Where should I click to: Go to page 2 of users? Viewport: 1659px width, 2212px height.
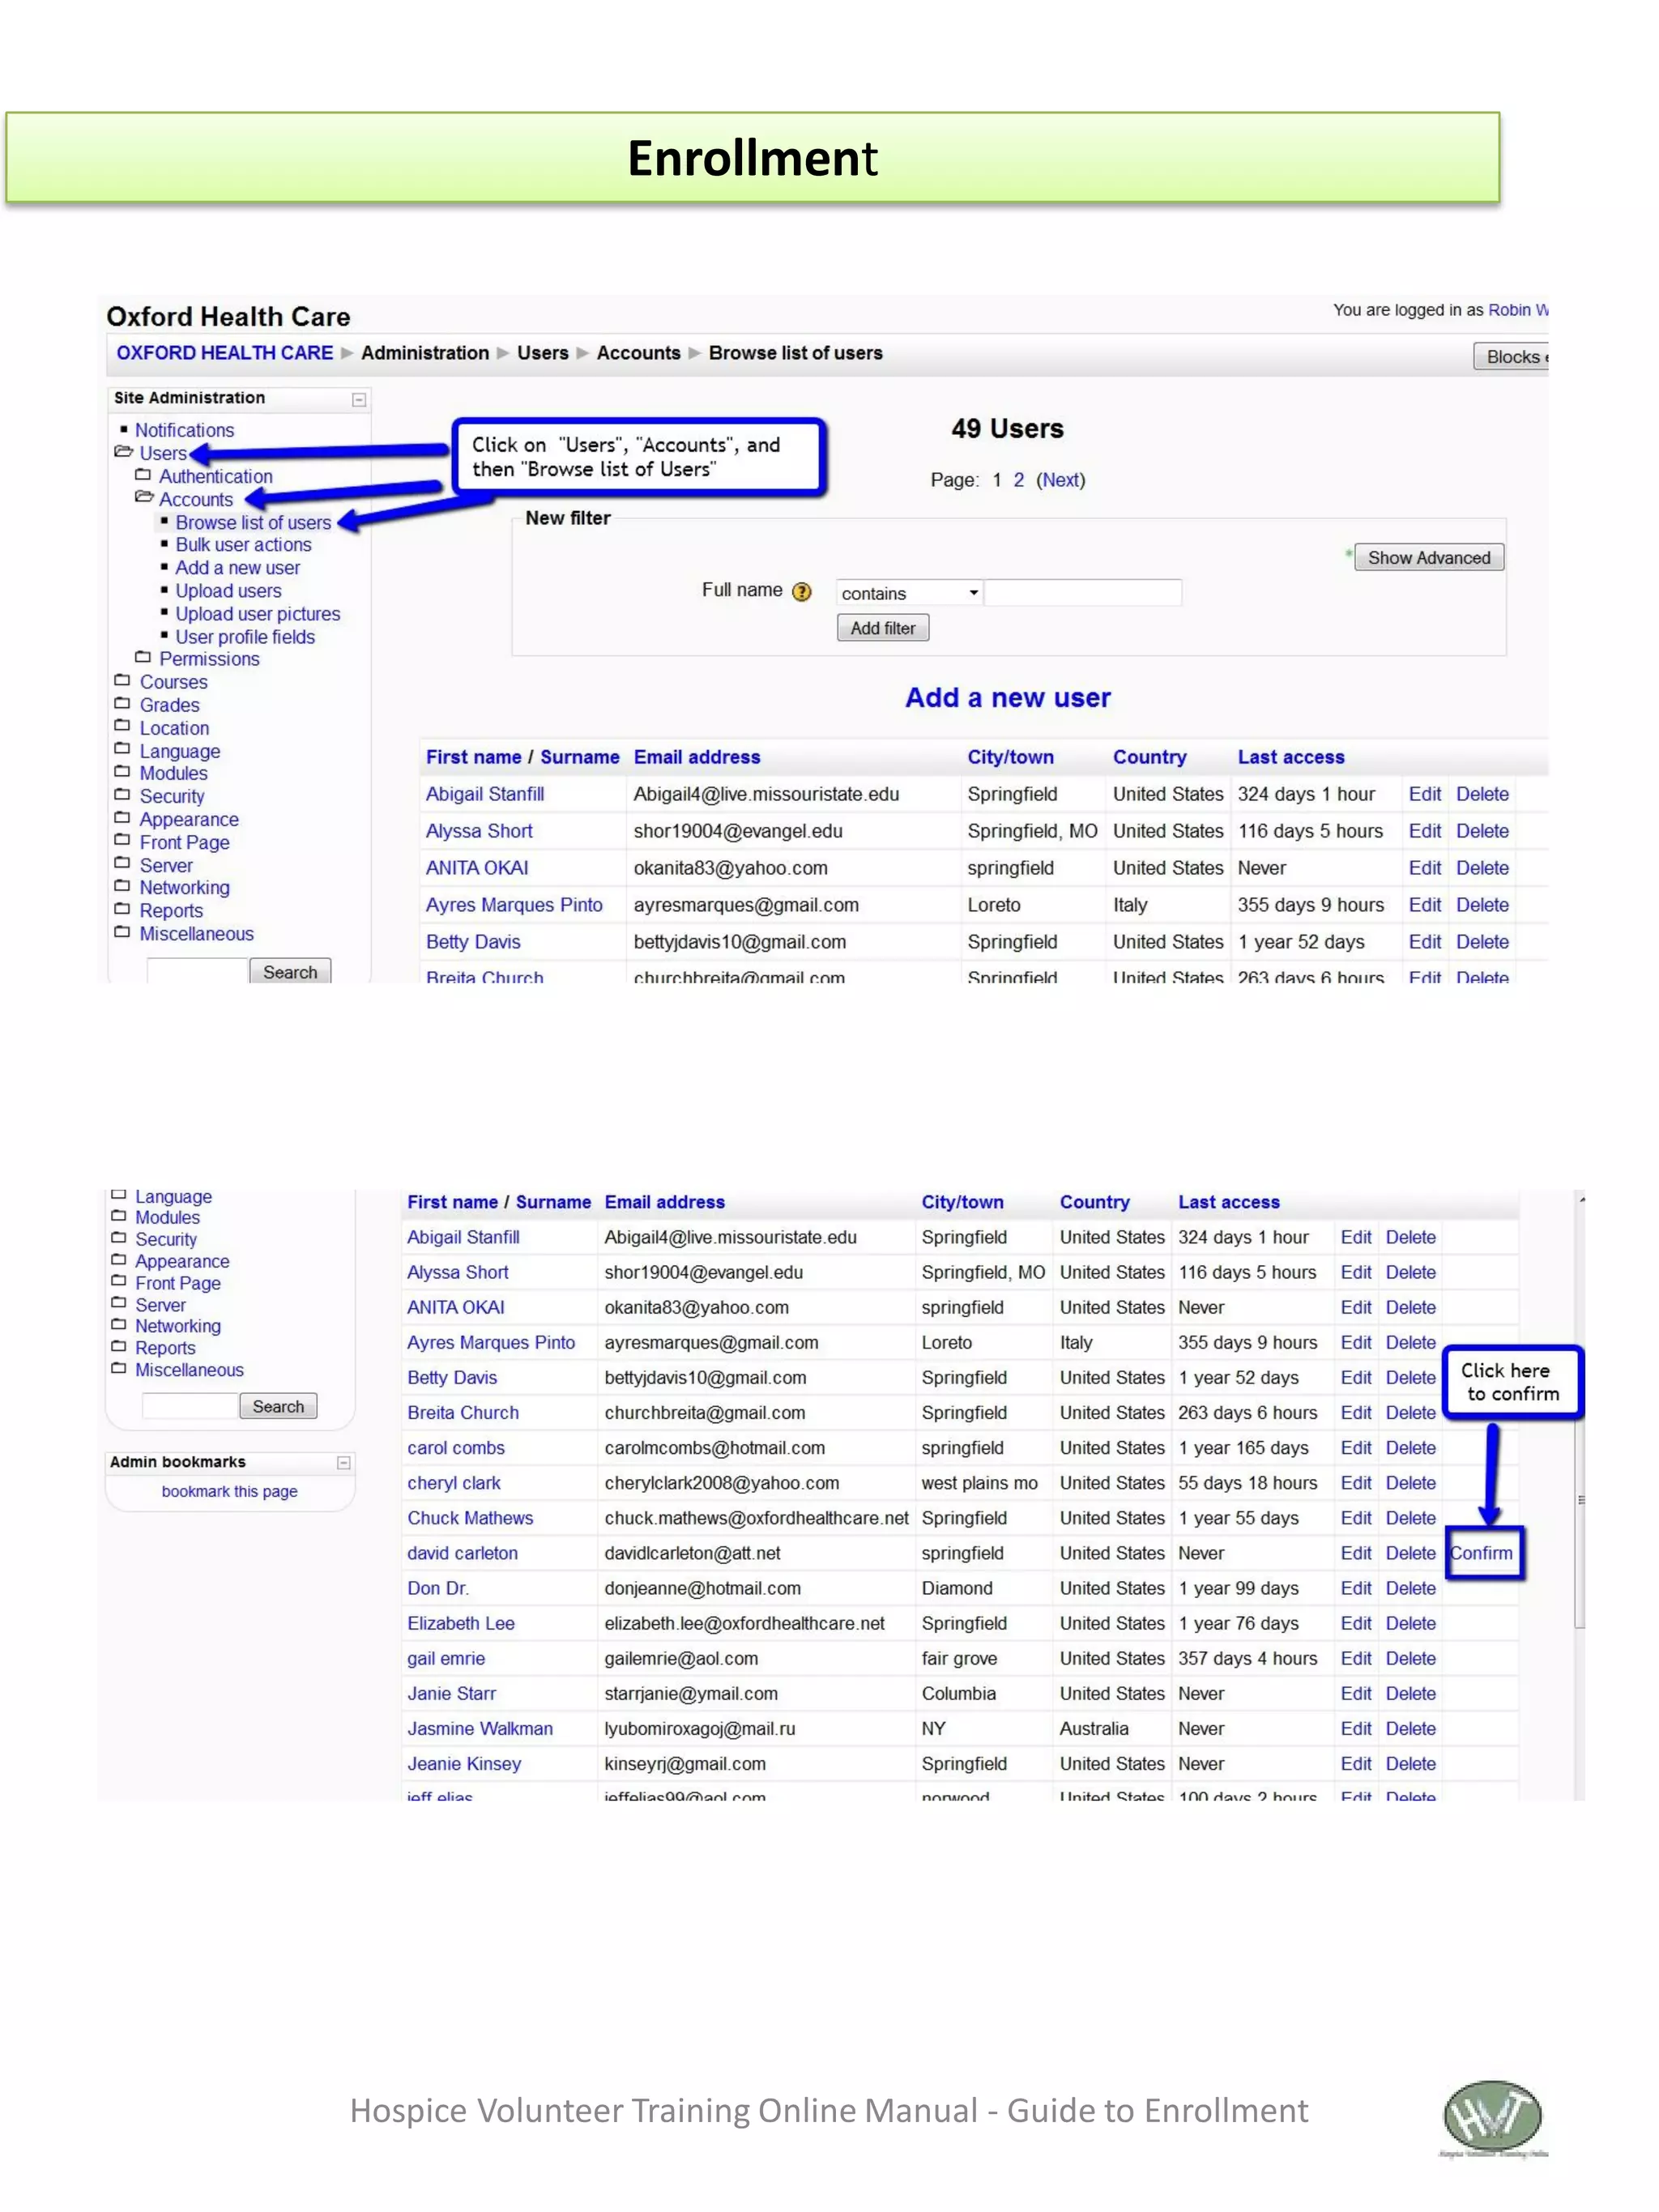pos(1018,480)
